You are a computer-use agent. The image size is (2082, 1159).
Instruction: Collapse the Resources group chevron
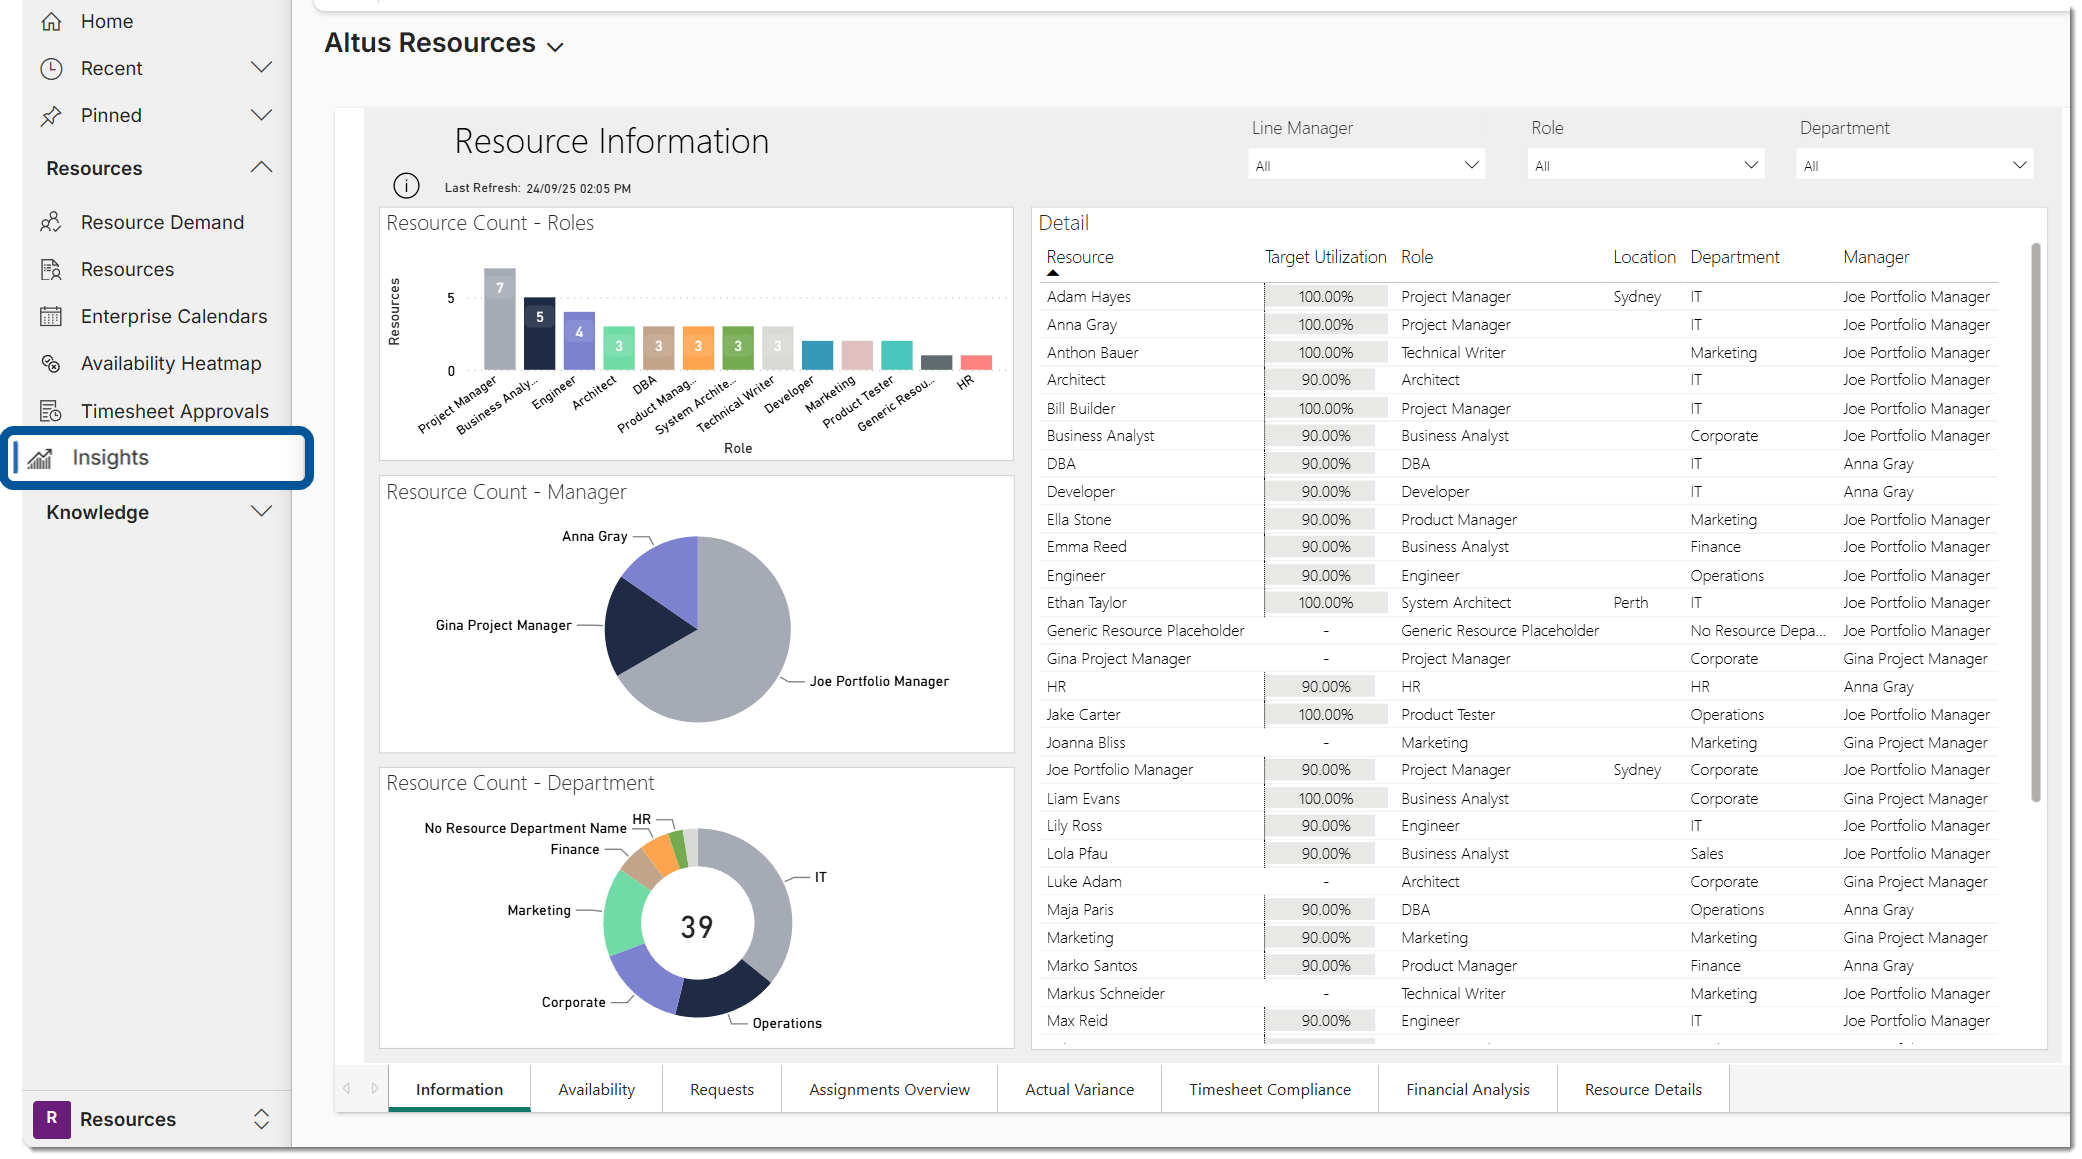coord(261,168)
